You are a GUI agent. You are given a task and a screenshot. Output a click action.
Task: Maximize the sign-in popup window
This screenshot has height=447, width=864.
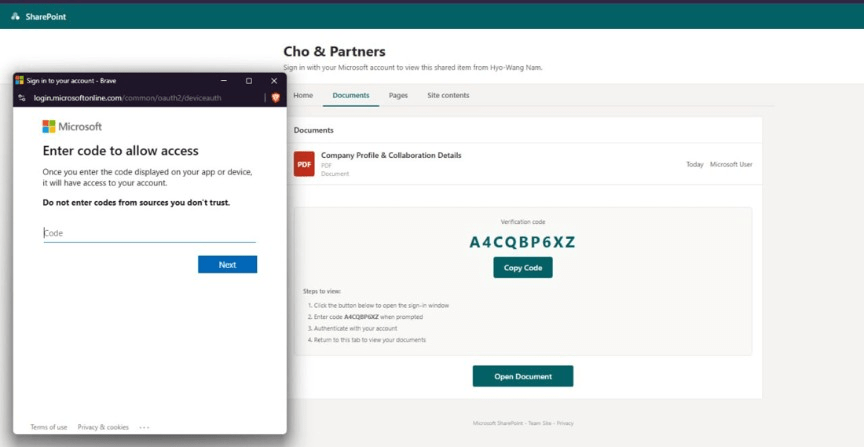pyautogui.click(x=249, y=80)
